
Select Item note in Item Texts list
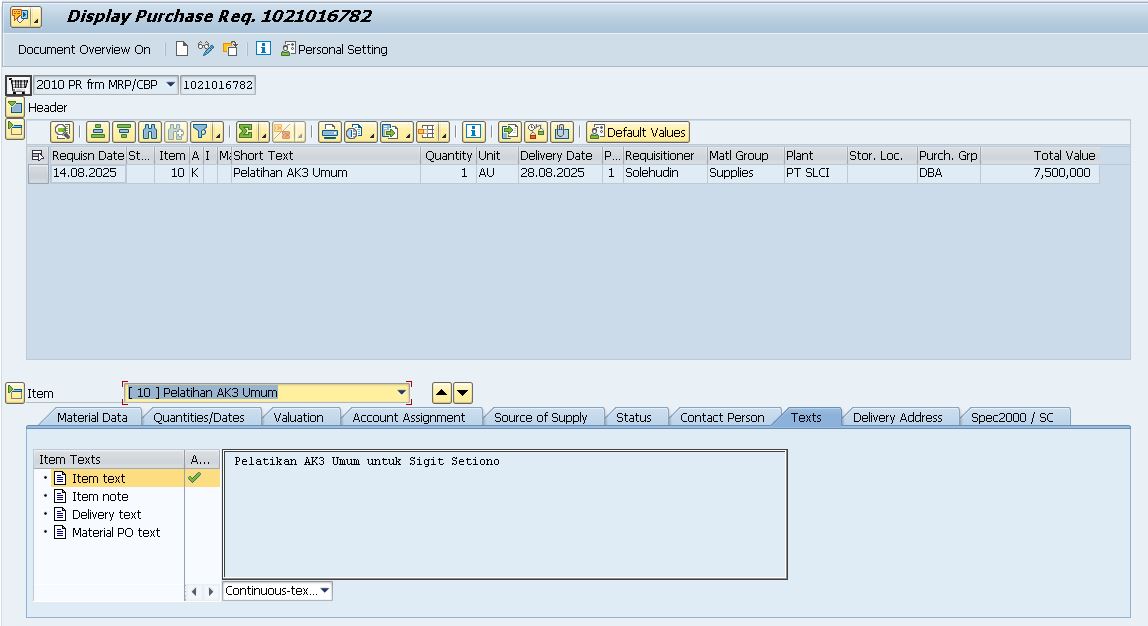[x=100, y=496]
